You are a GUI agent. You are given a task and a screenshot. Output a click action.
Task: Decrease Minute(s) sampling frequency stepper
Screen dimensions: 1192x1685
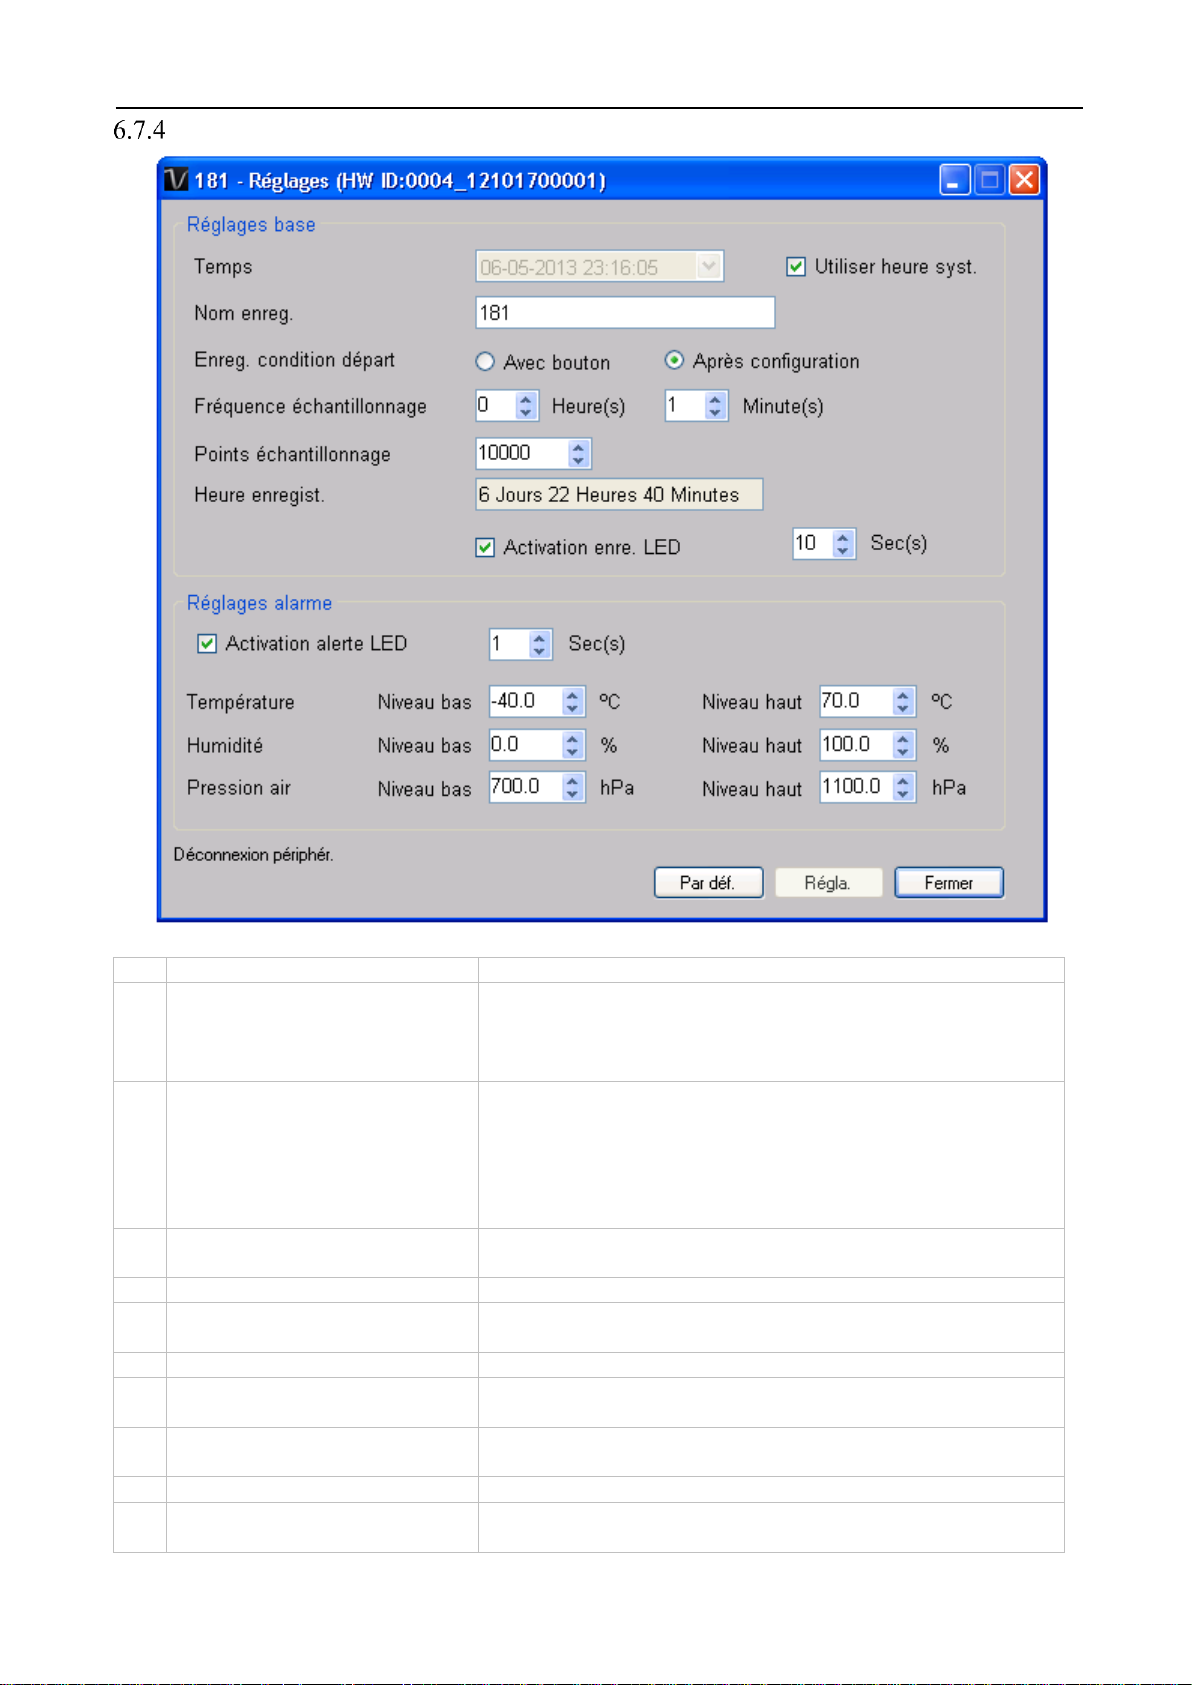click(x=715, y=412)
